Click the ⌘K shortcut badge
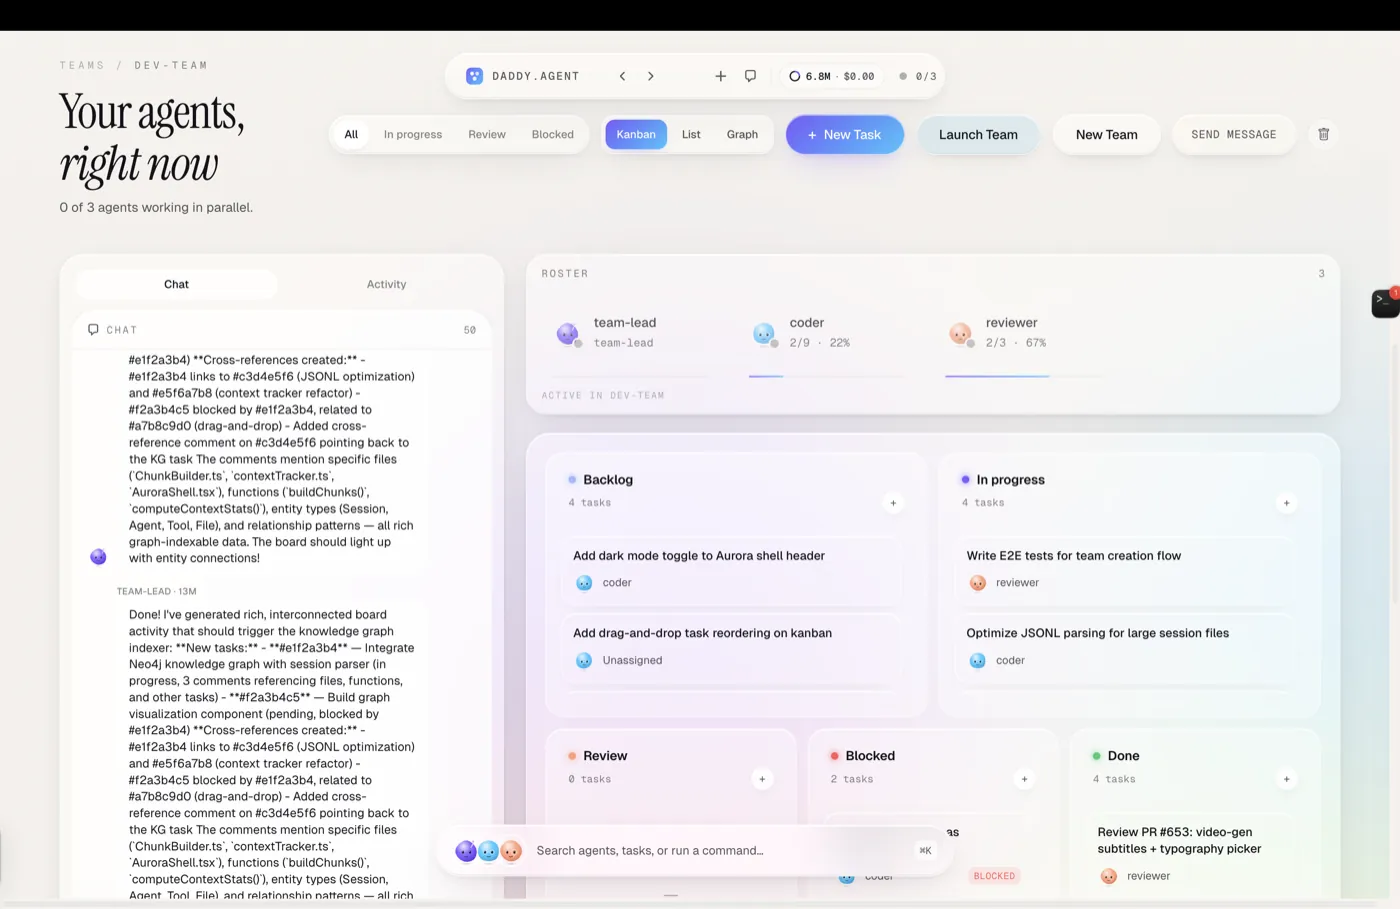The height and width of the screenshot is (909, 1400). (925, 851)
